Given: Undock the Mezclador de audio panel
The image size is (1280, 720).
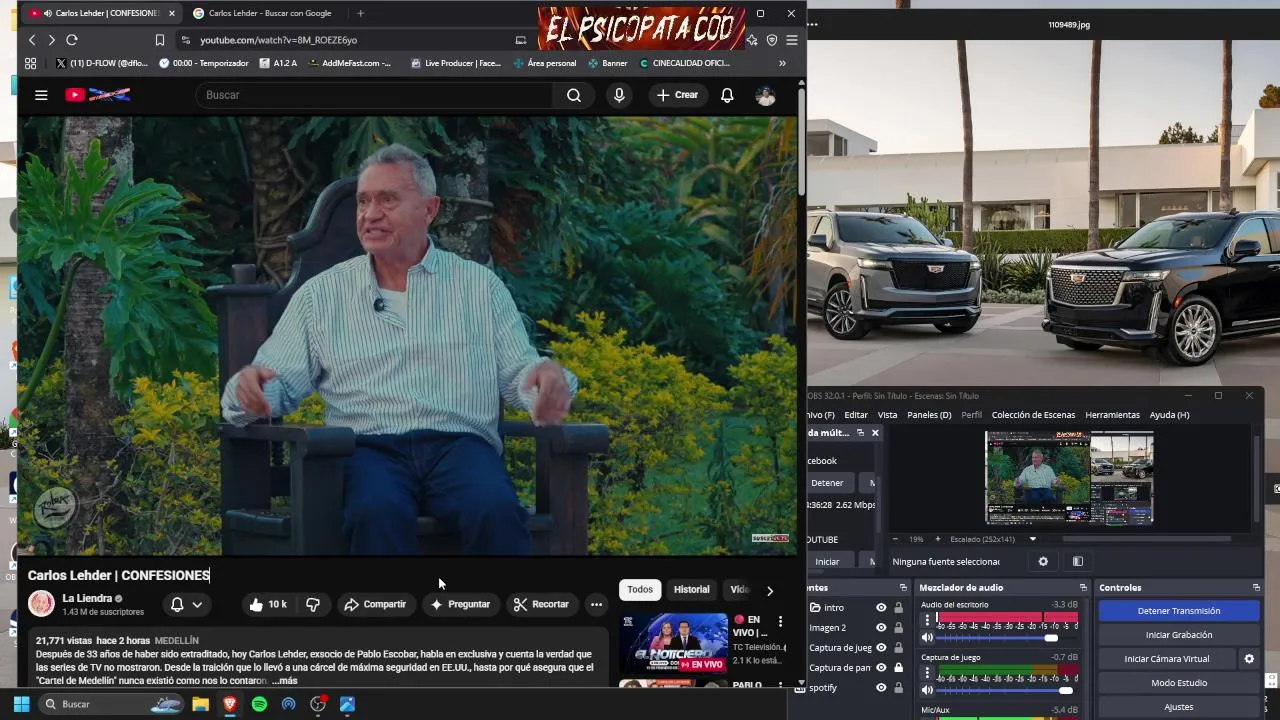Looking at the screenshot, I should tap(1082, 588).
